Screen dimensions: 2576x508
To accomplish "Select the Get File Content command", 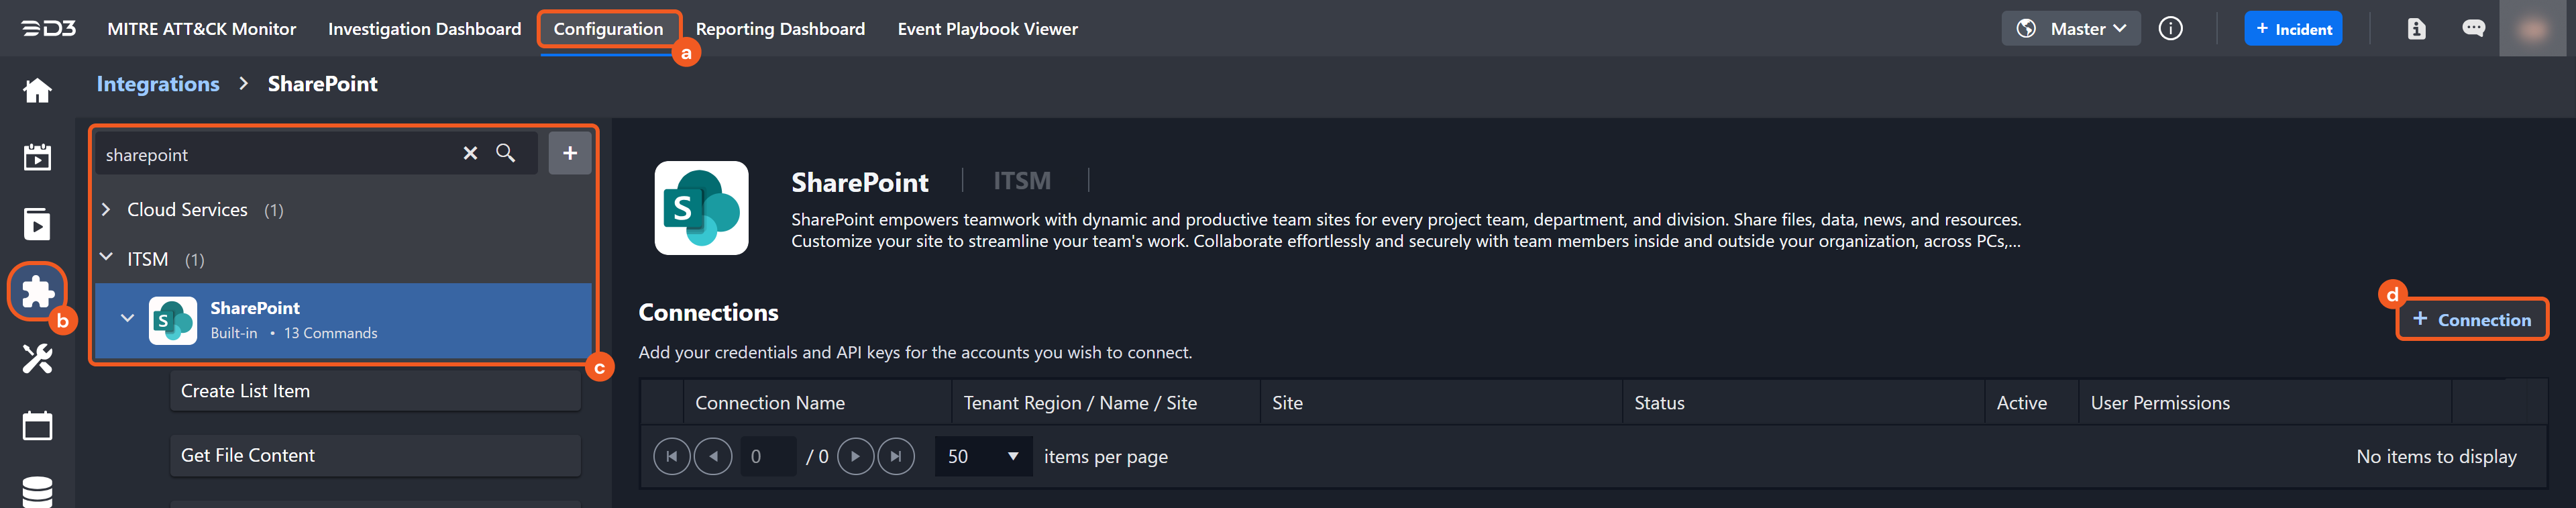I will [x=375, y=455].
